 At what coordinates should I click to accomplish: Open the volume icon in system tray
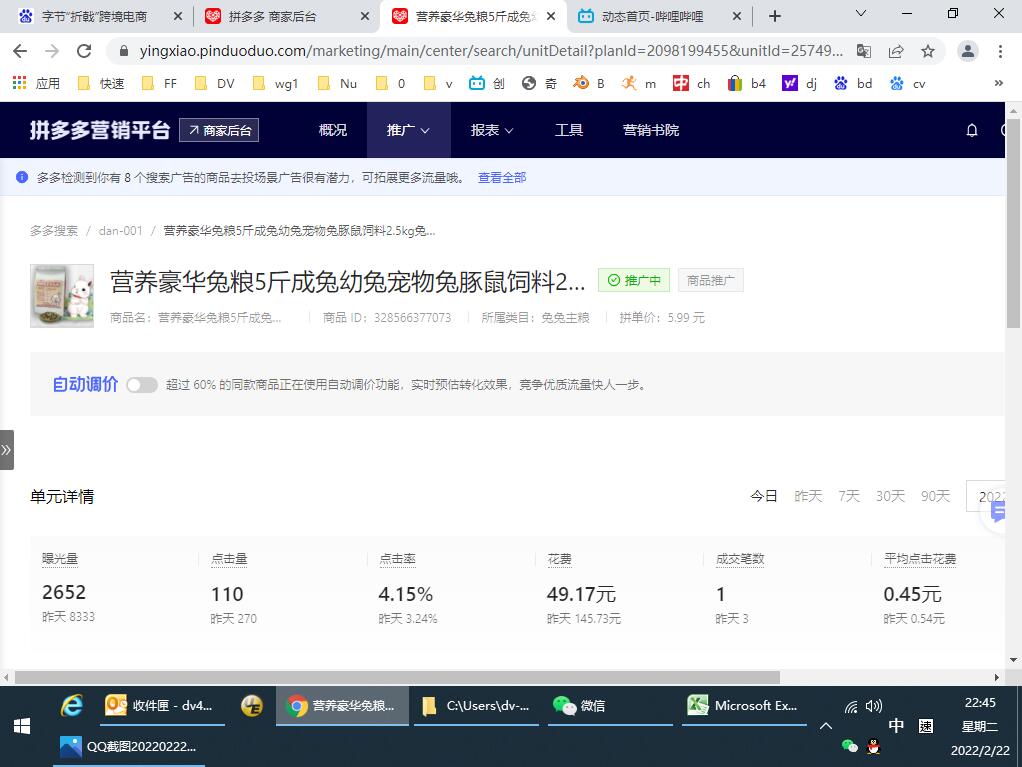click(874, 706)
